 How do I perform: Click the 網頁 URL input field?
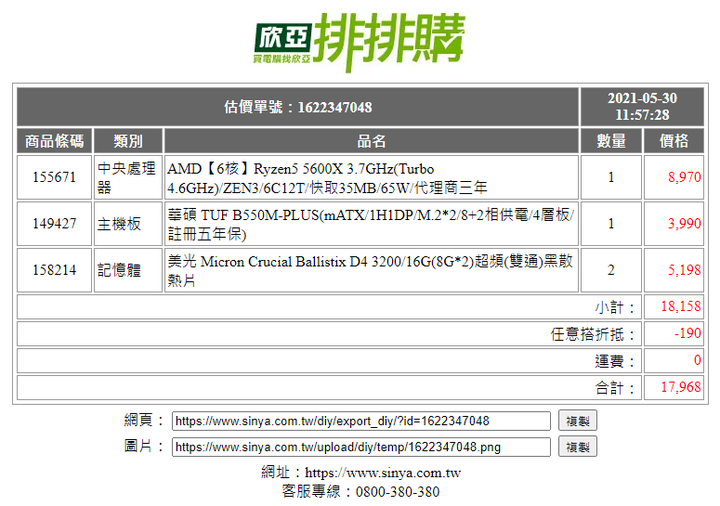coord(361,421)
